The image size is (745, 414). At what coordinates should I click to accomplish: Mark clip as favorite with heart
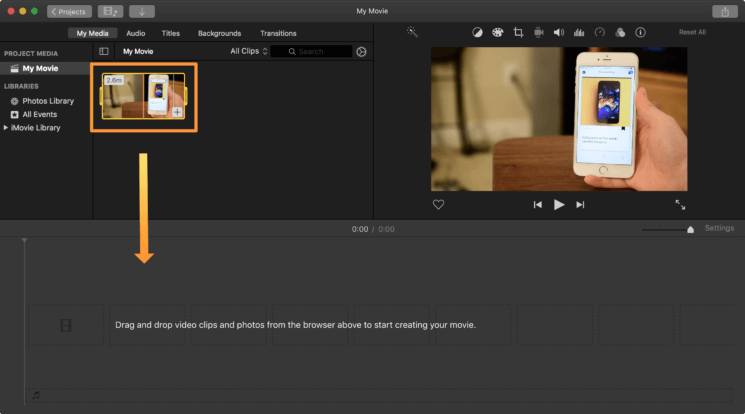(x=438, y=204)
